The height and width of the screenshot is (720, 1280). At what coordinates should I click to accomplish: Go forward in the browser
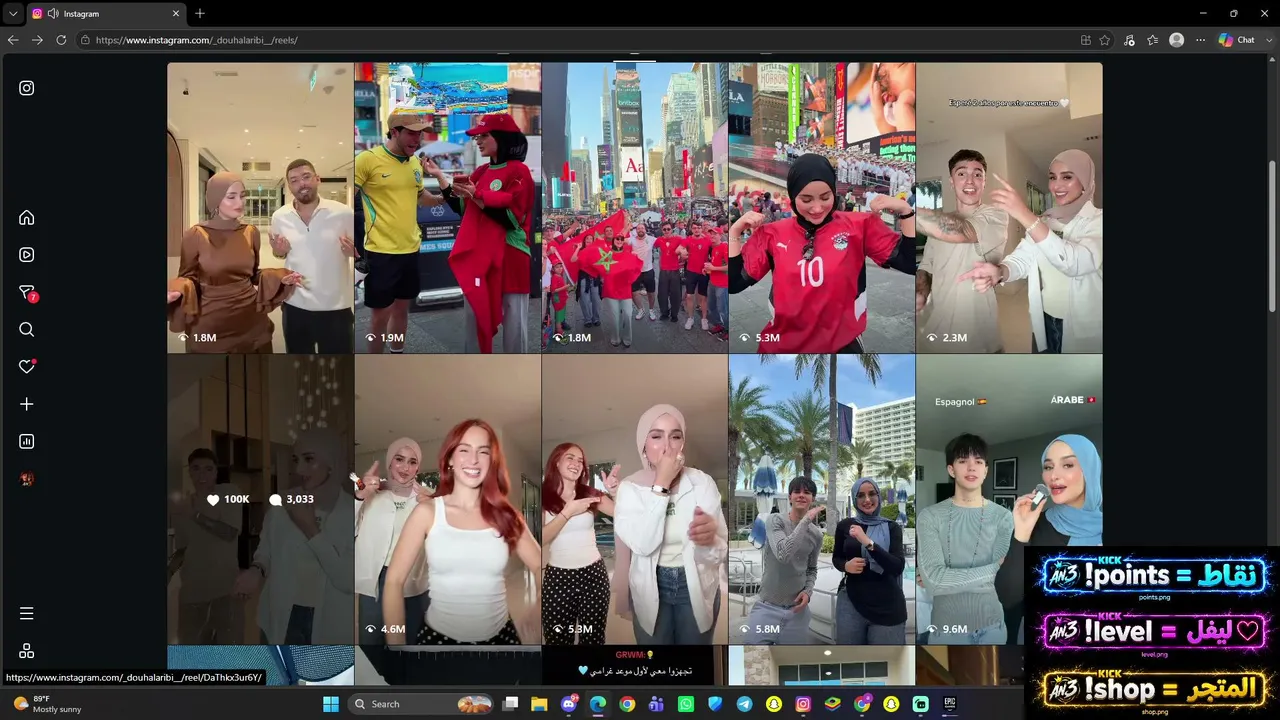tap(37, 40)
